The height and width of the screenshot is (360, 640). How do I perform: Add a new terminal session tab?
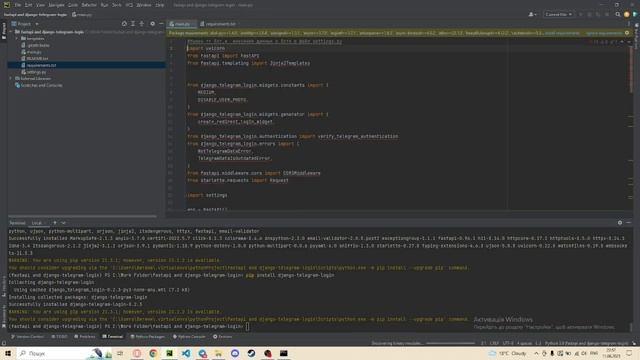coord(55,223)
